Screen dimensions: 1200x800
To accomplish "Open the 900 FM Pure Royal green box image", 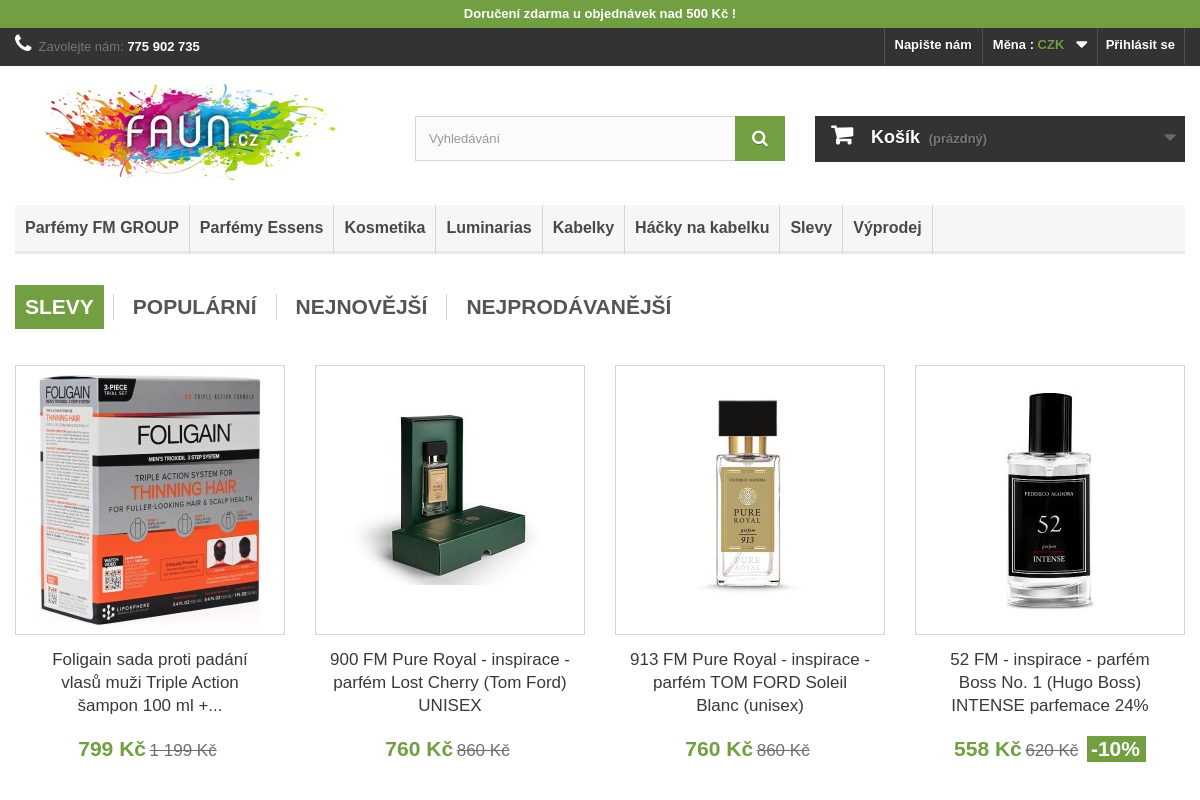I will pyautogui.click(x=450, y=500).
